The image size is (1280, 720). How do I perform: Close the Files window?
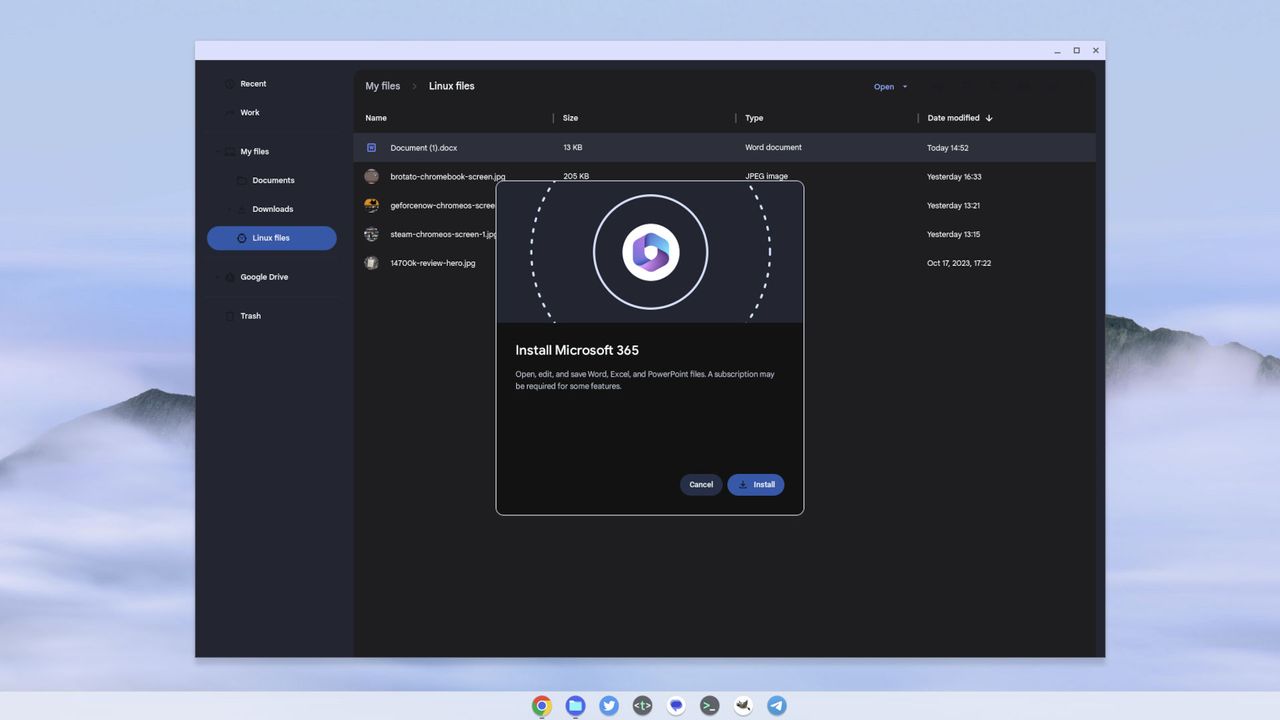1096,50
